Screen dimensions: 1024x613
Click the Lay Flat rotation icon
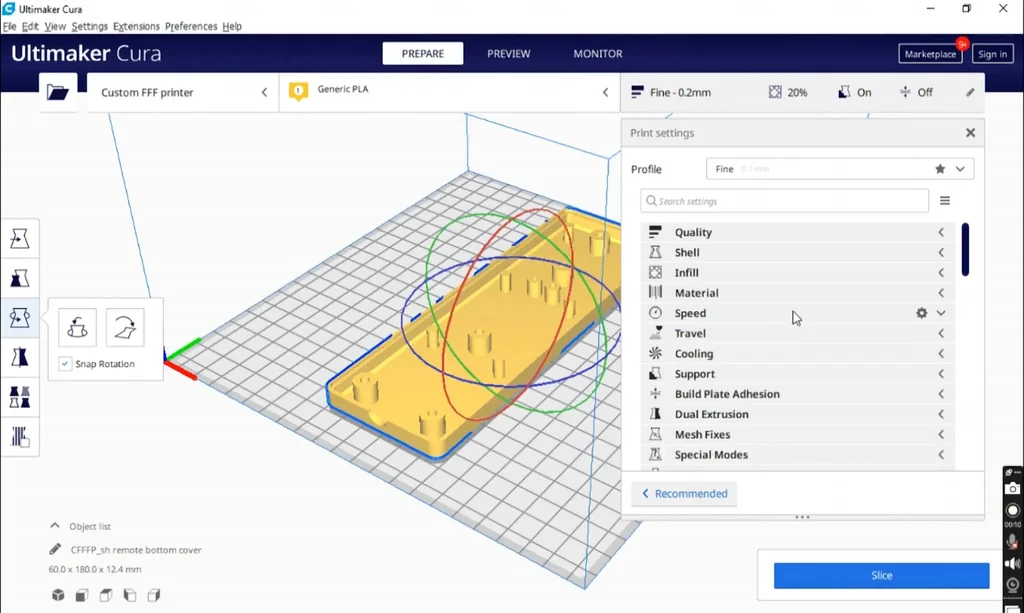(x=125, y=327)
